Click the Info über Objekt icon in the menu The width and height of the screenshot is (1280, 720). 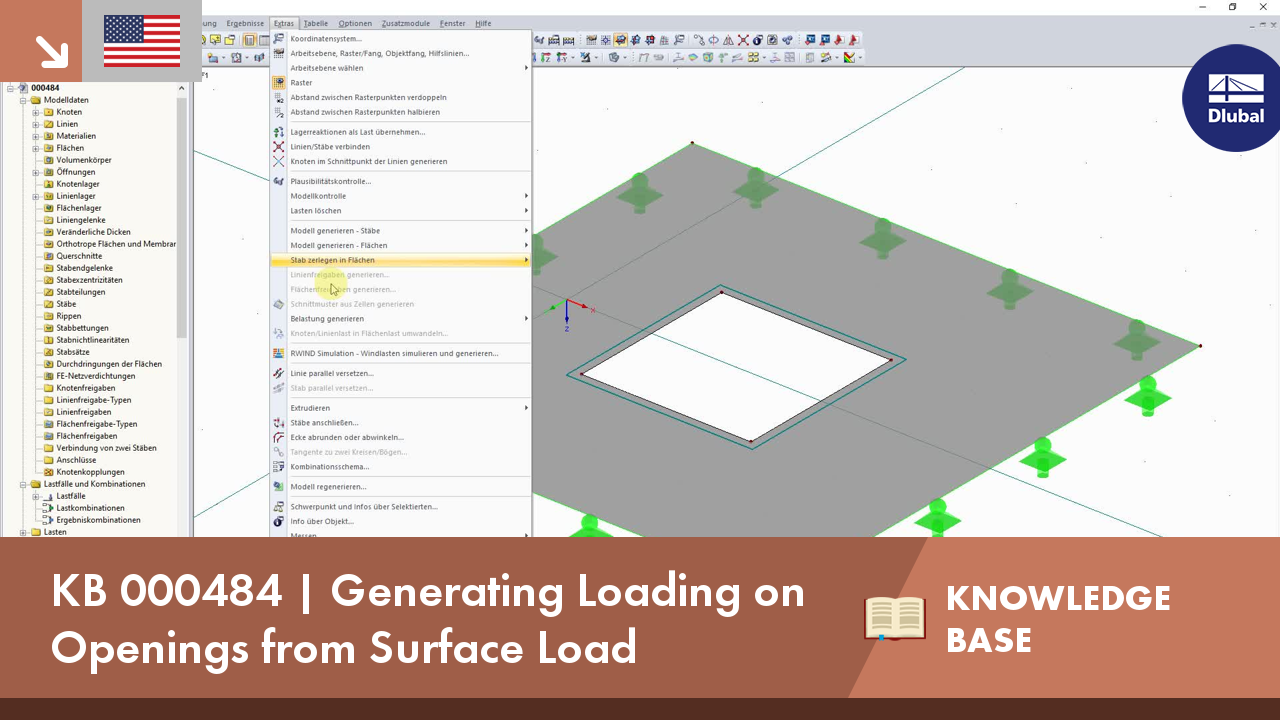[x=278, y=521]
